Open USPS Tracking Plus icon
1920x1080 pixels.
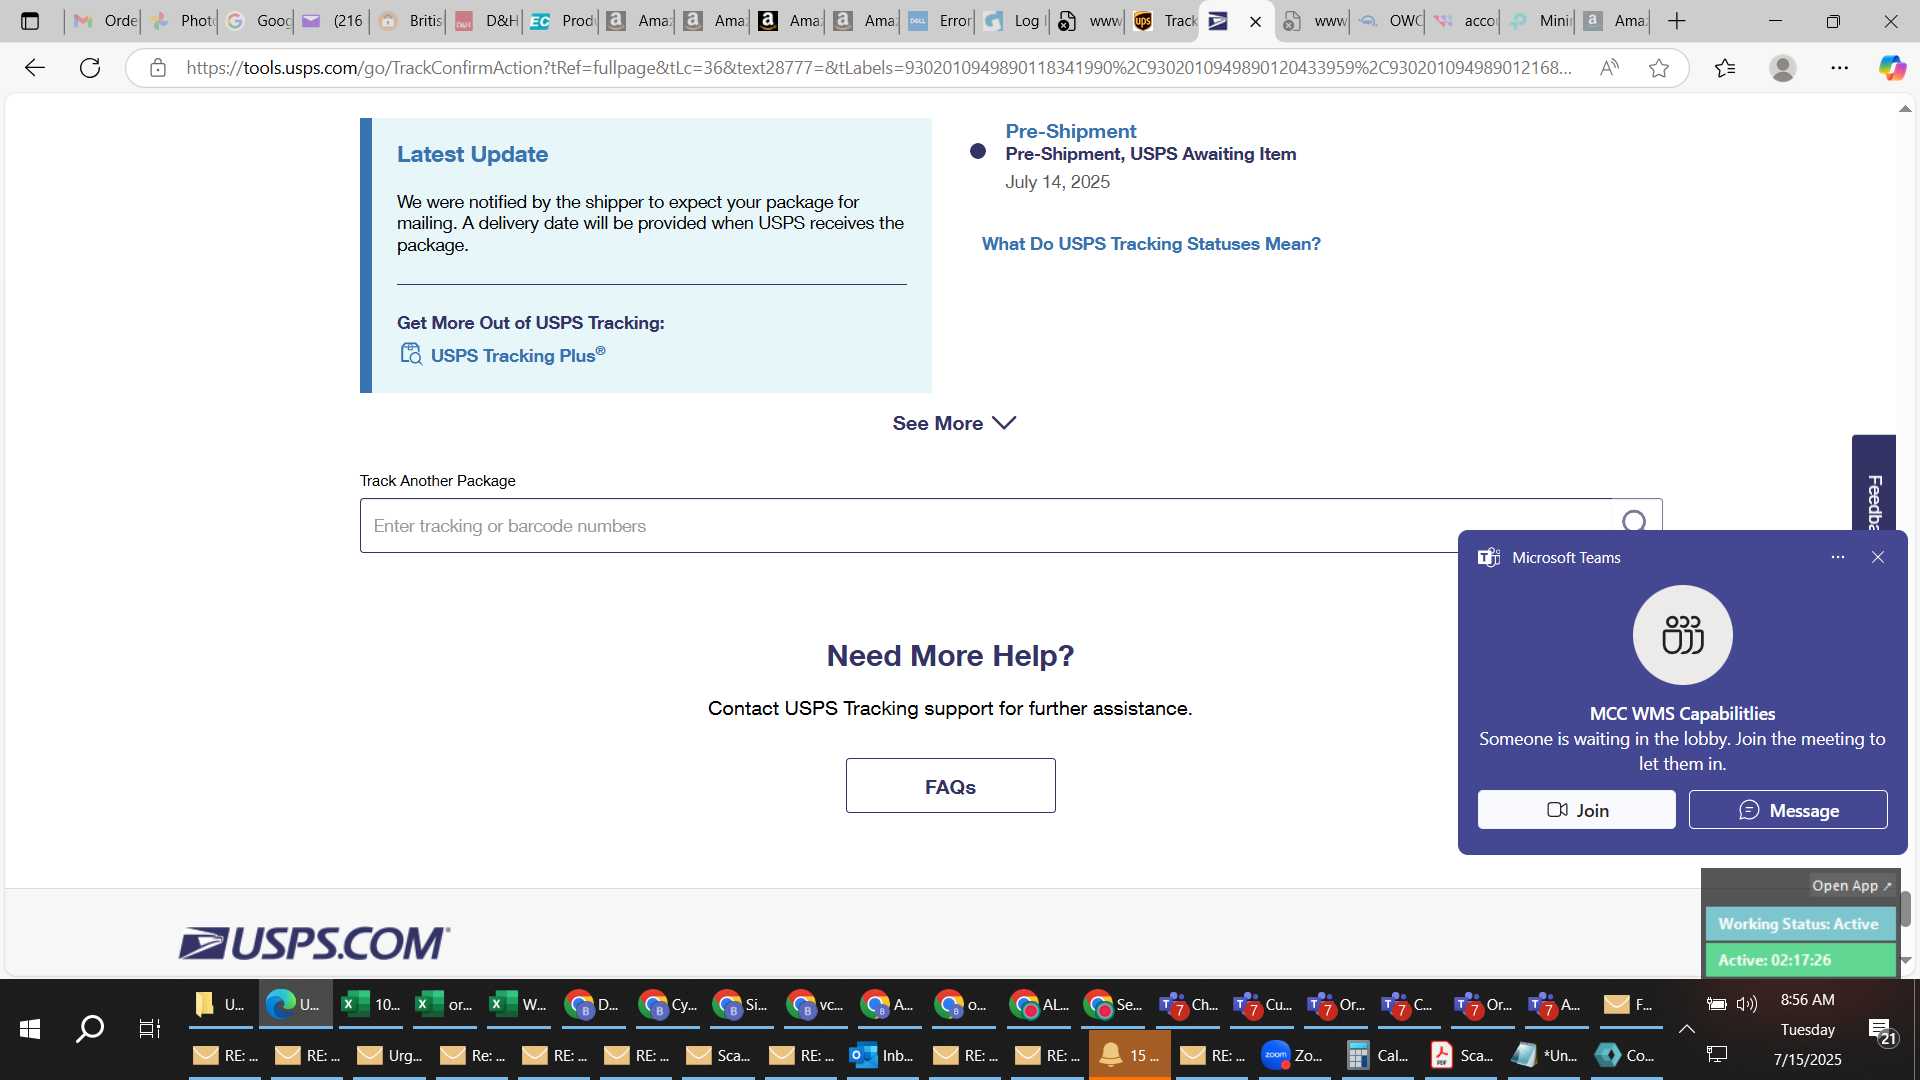(411, 354)
